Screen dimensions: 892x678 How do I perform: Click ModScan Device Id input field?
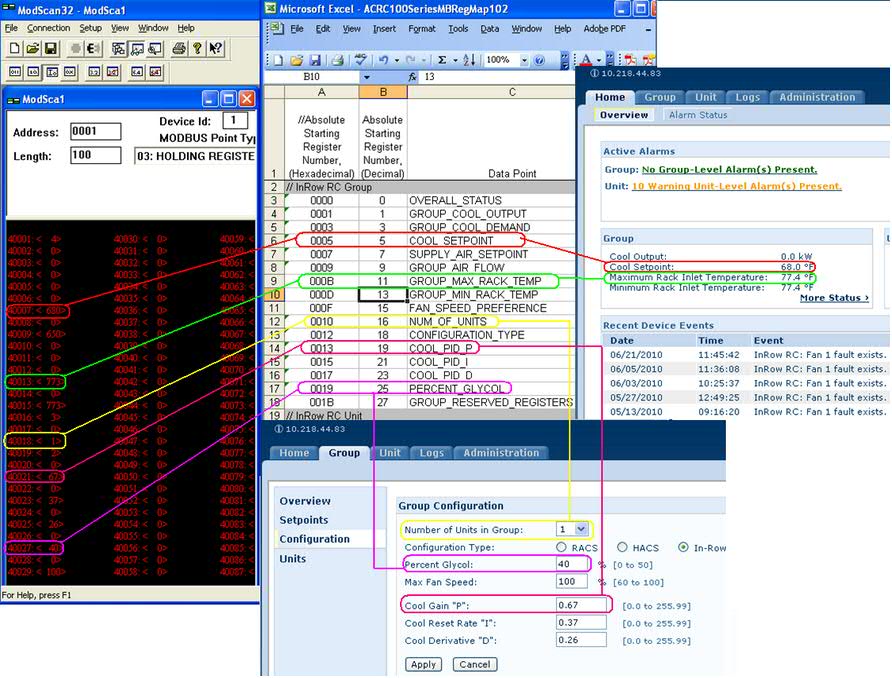[x=234, y=121]
